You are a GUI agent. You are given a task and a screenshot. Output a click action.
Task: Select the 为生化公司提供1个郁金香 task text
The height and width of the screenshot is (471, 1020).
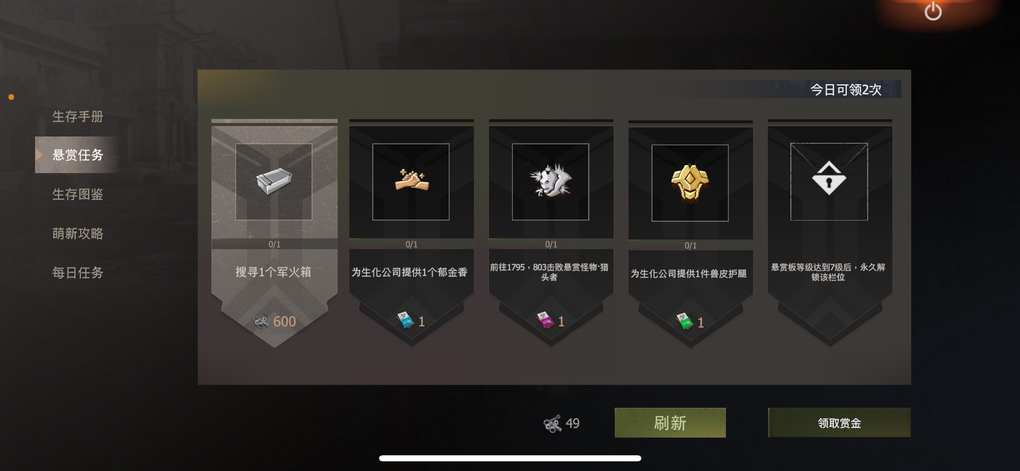(410, 273)
